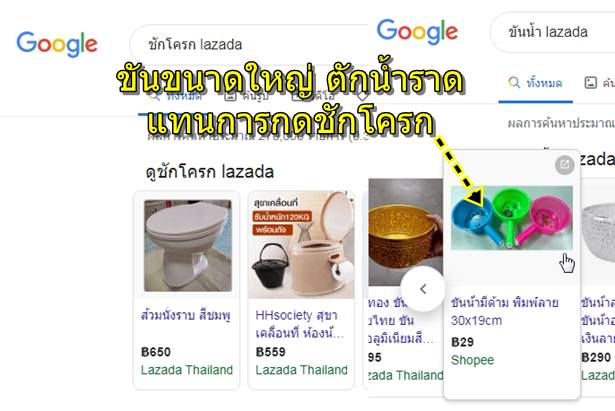Click the right Google logo
The height and width of the screenshot is (411, 615).
point(417,31)
